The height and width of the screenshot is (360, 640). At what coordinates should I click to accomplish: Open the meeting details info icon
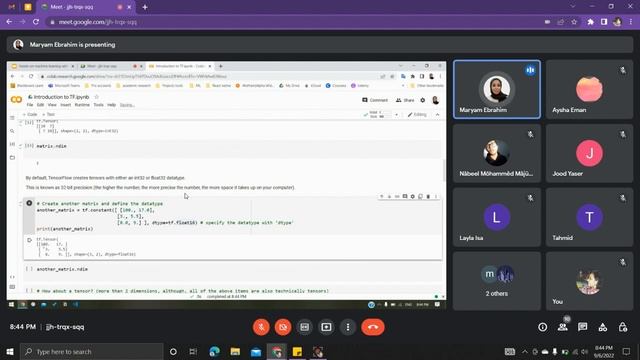pyautogui.click(x=542, y=327)
